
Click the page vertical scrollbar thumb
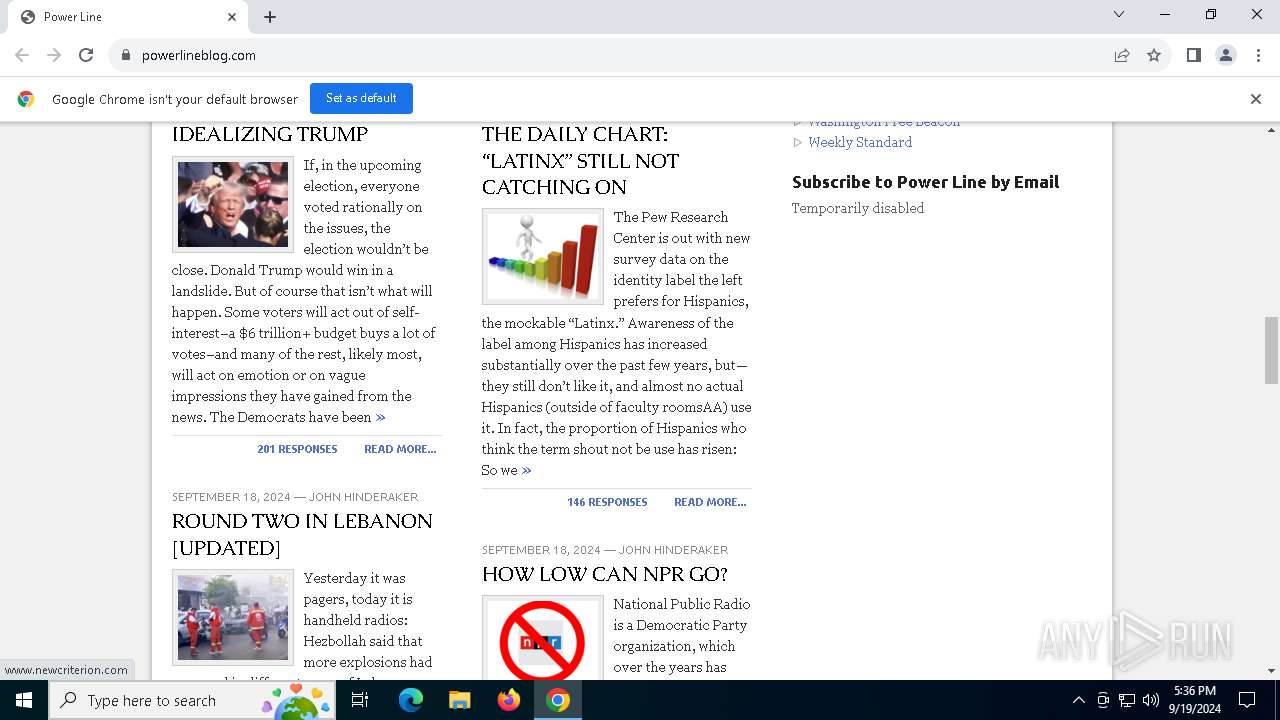1271,350
